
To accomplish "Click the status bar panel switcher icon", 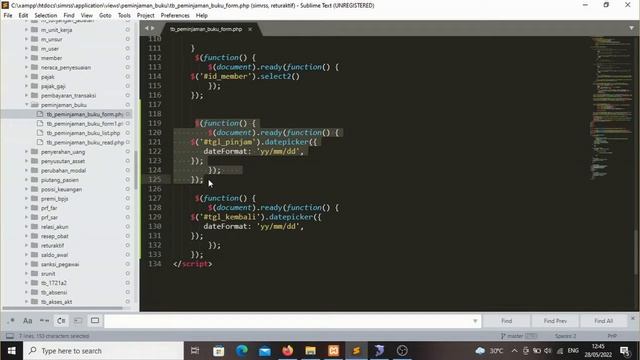I will tap(10, 336).
